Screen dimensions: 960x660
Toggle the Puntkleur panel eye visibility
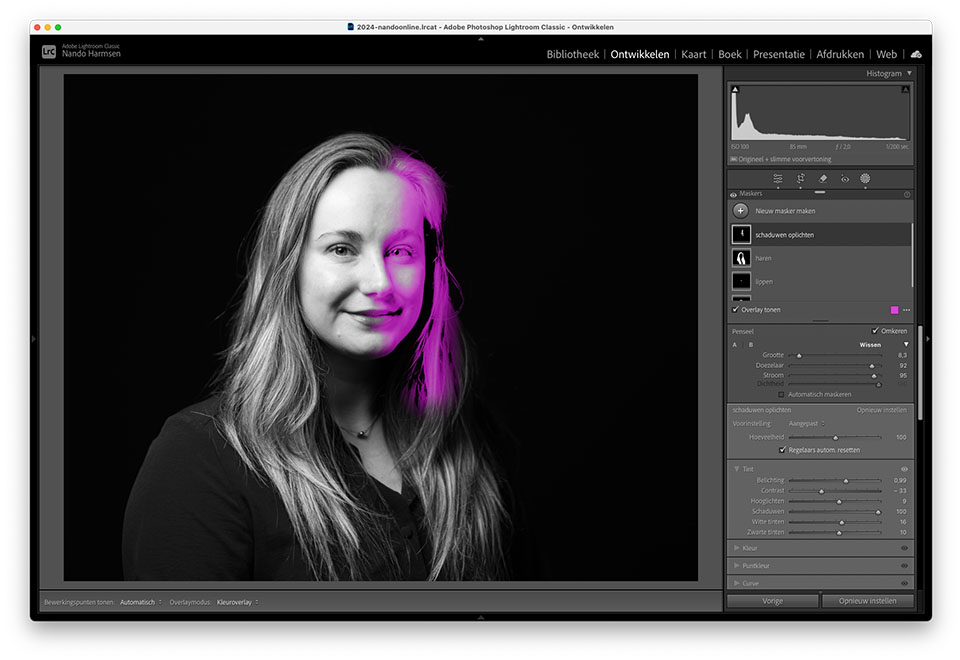click(904, 566)
